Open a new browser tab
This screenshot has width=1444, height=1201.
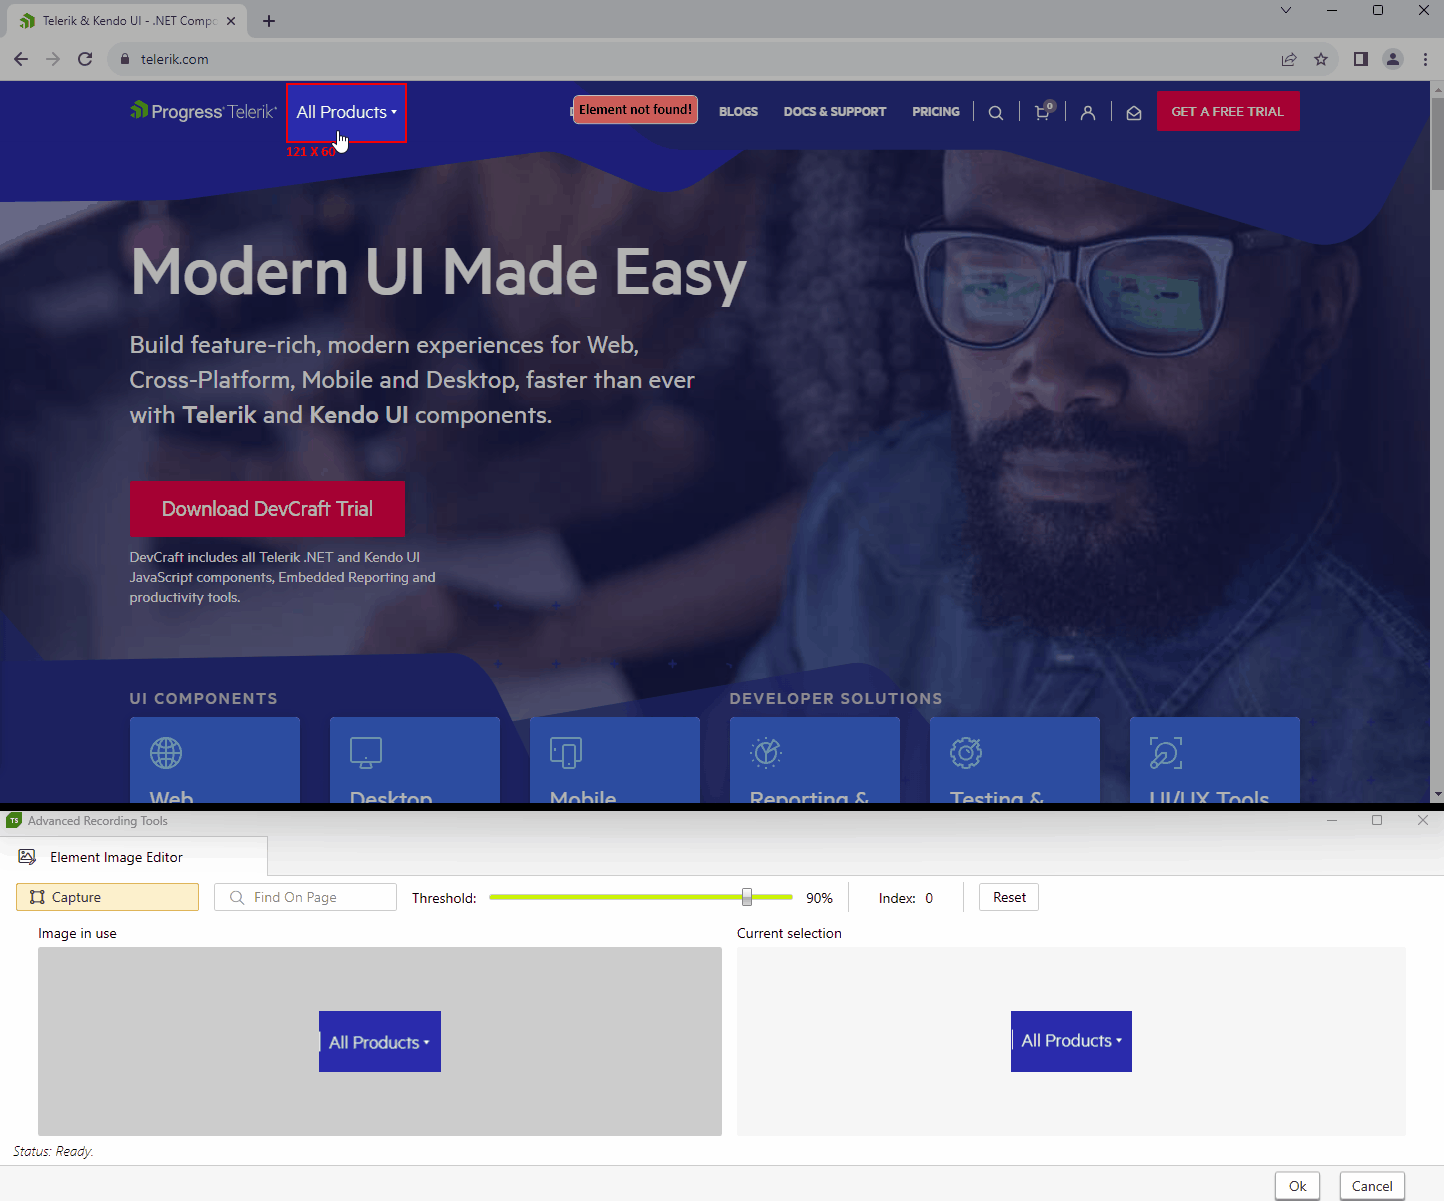click(x=269, y=21)
